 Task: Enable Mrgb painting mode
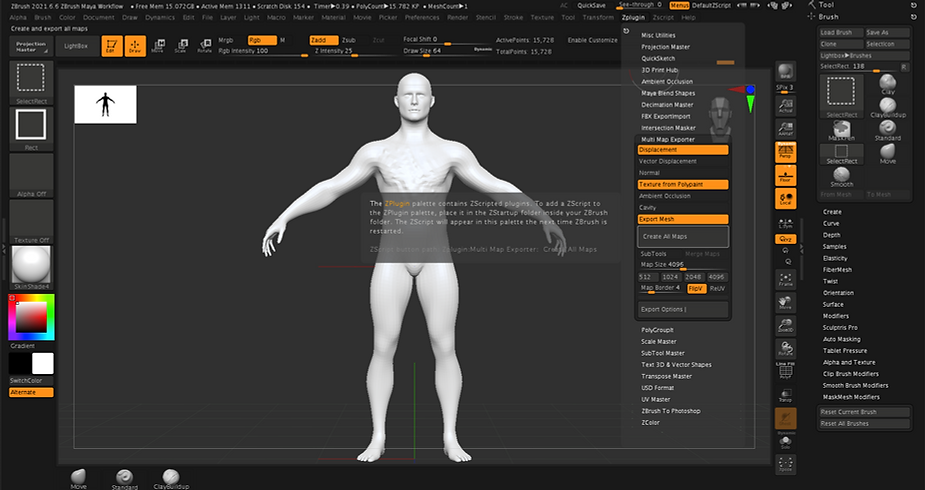click(x=226, y=40)
